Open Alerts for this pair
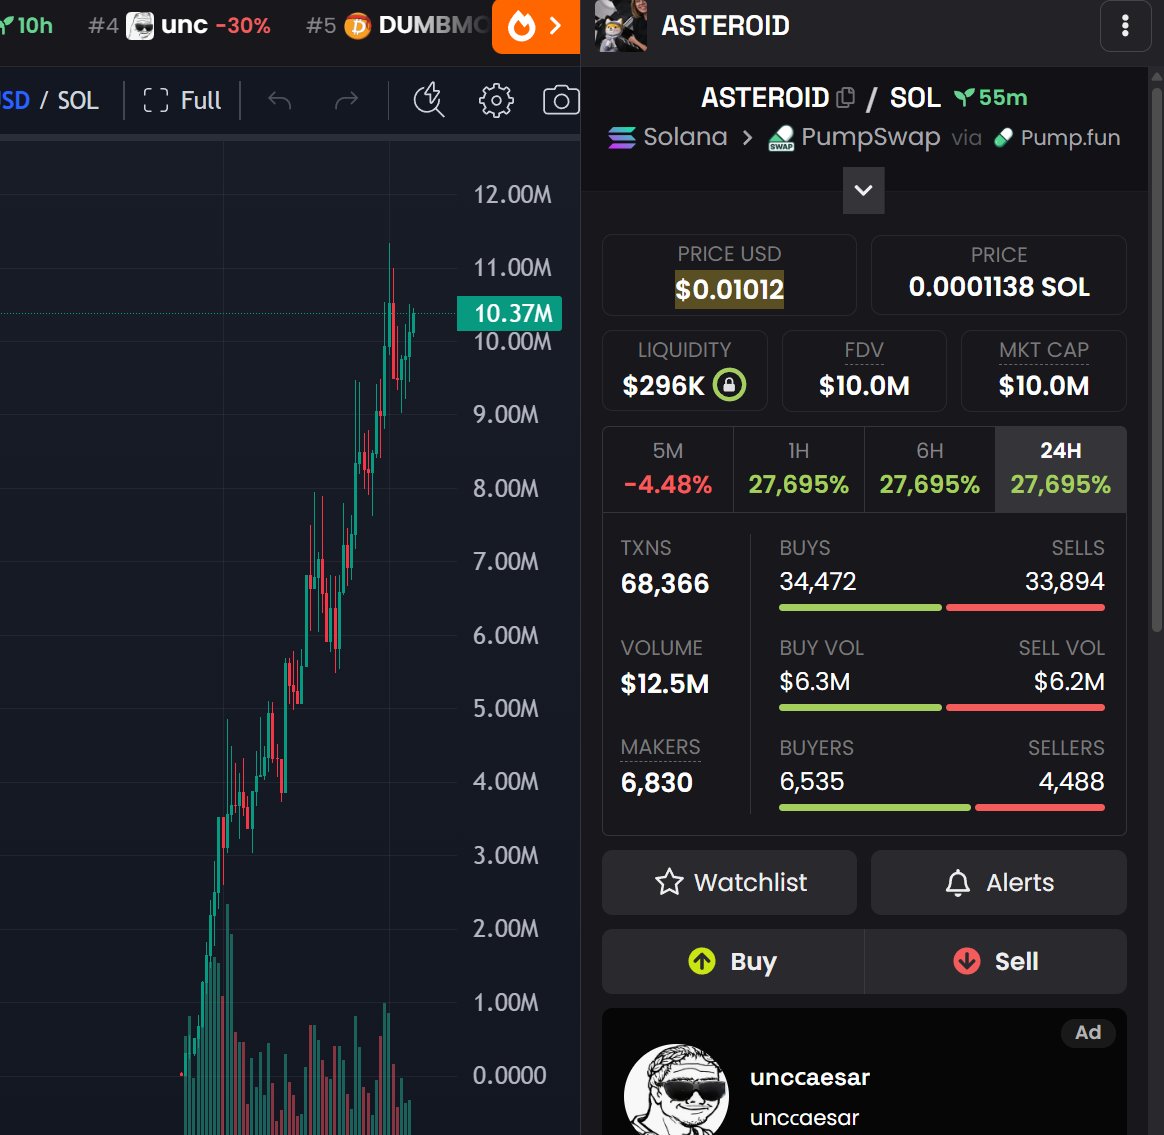The width and height of the screenshot is (1164, 1135). tap(998, 882)
